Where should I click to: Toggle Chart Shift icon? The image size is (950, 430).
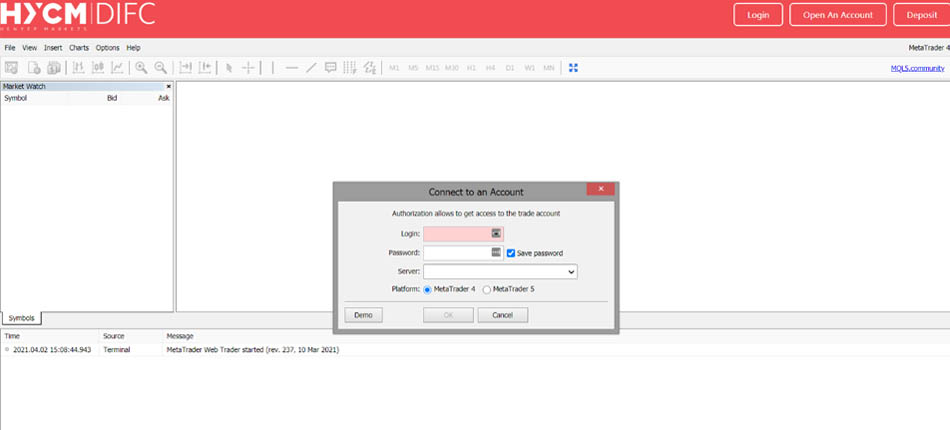point(205,68)
